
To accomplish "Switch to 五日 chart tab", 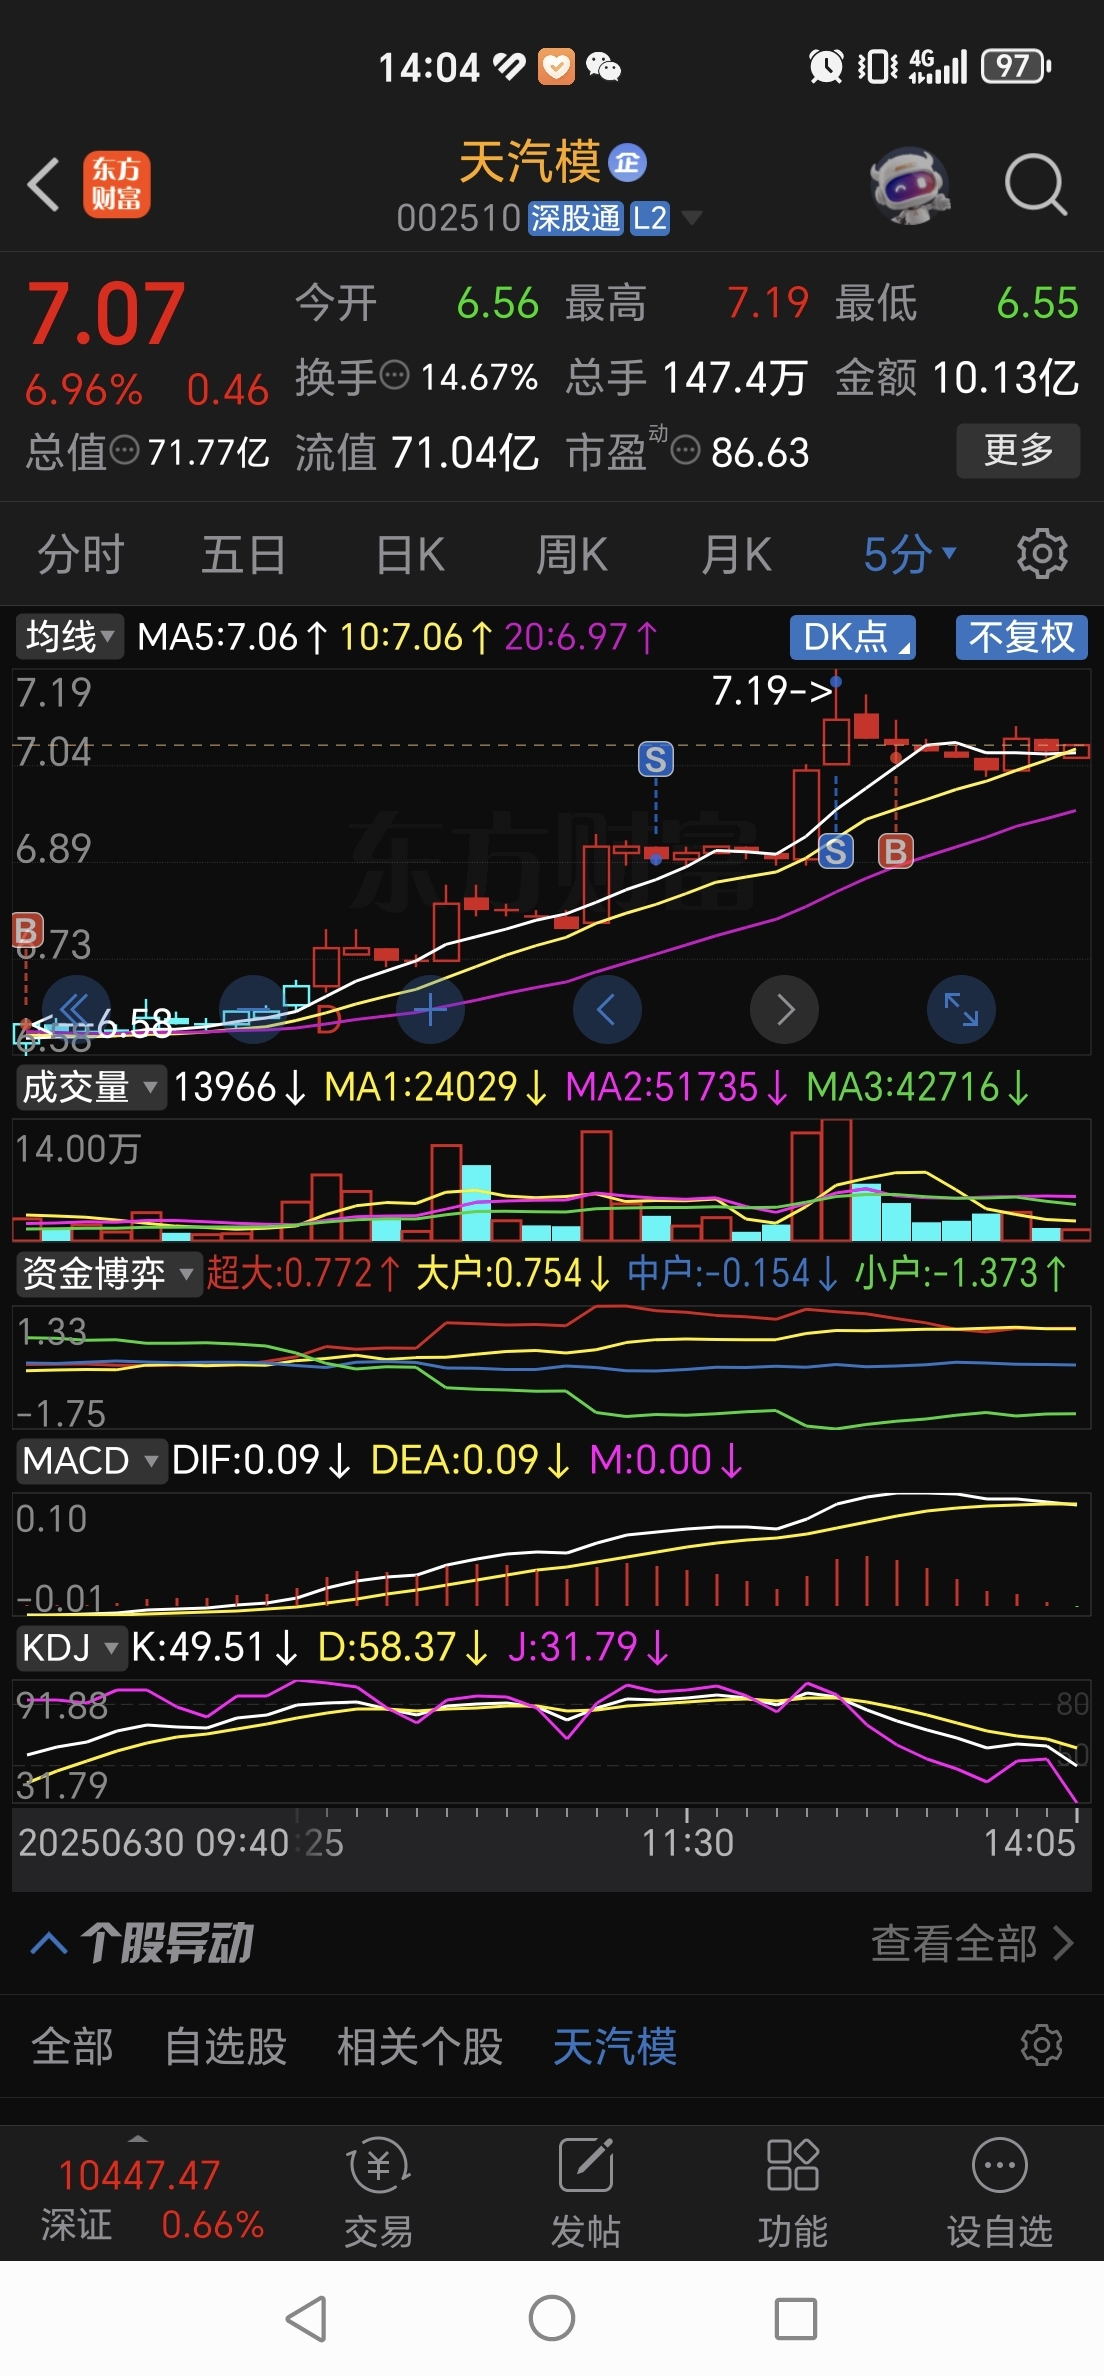I will 244,554.
